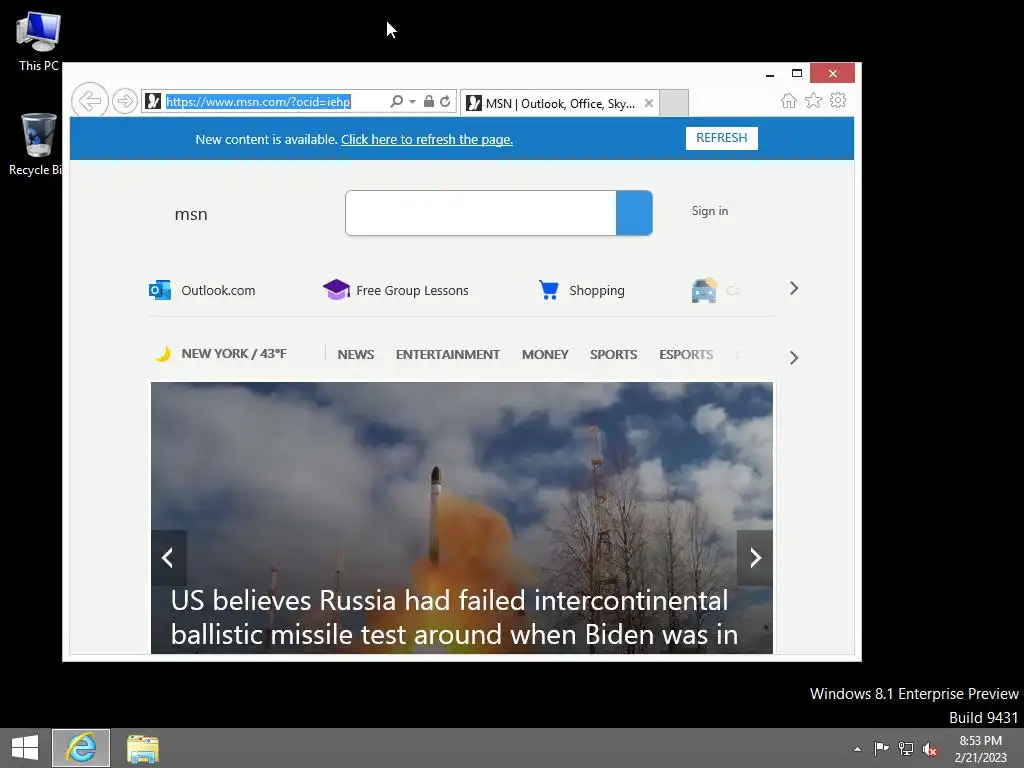Viewport: 1024px width, 768px height.
Task: Click the search magnifier in address bar
Action: pos(396,101)
